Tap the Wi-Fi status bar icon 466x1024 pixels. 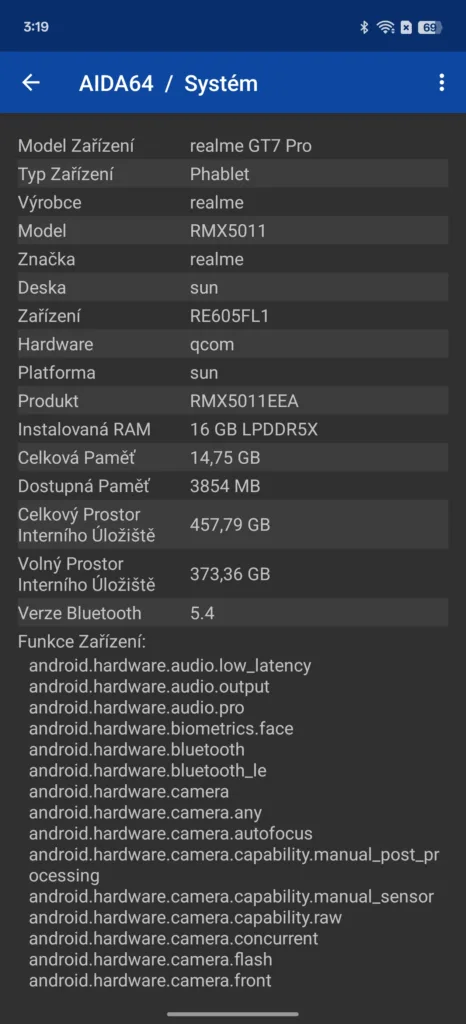pos(386,27)
